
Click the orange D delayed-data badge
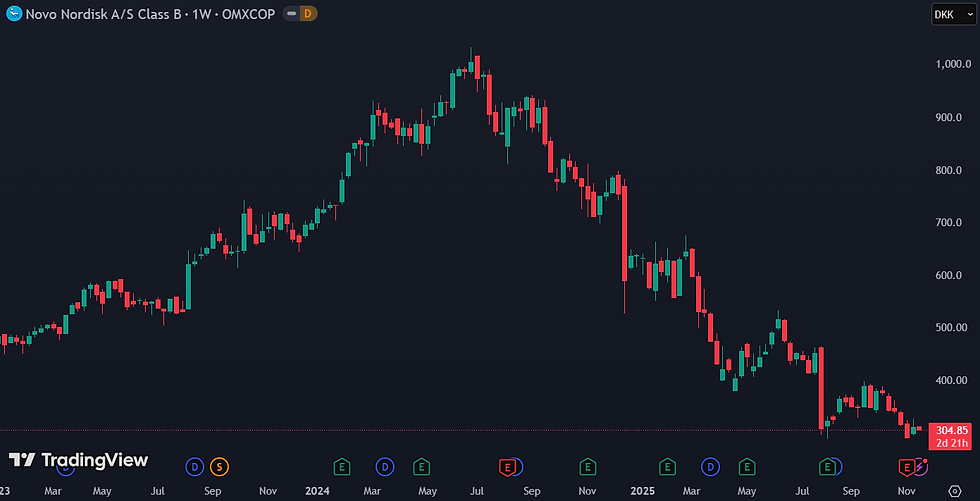tap(308, 13)
